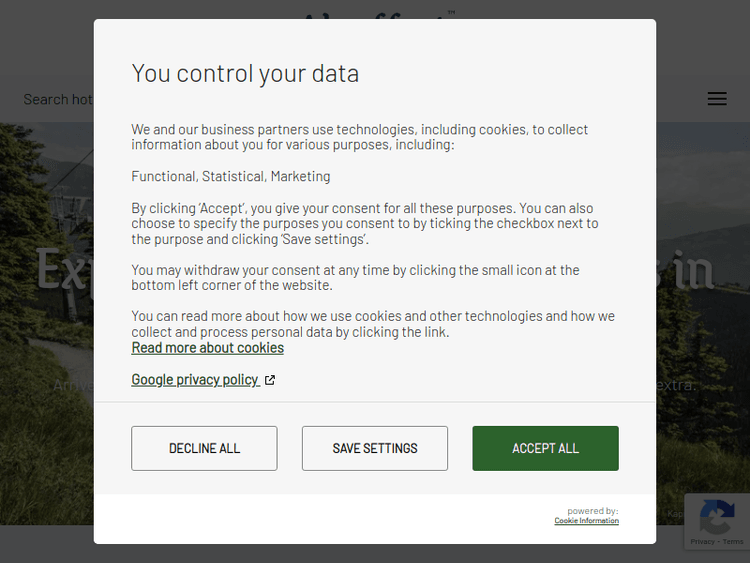Click the paragraph about withdrawing your consent
Image resolution: width=750 pixels, height=563 pixels.
tap(355, 278)
